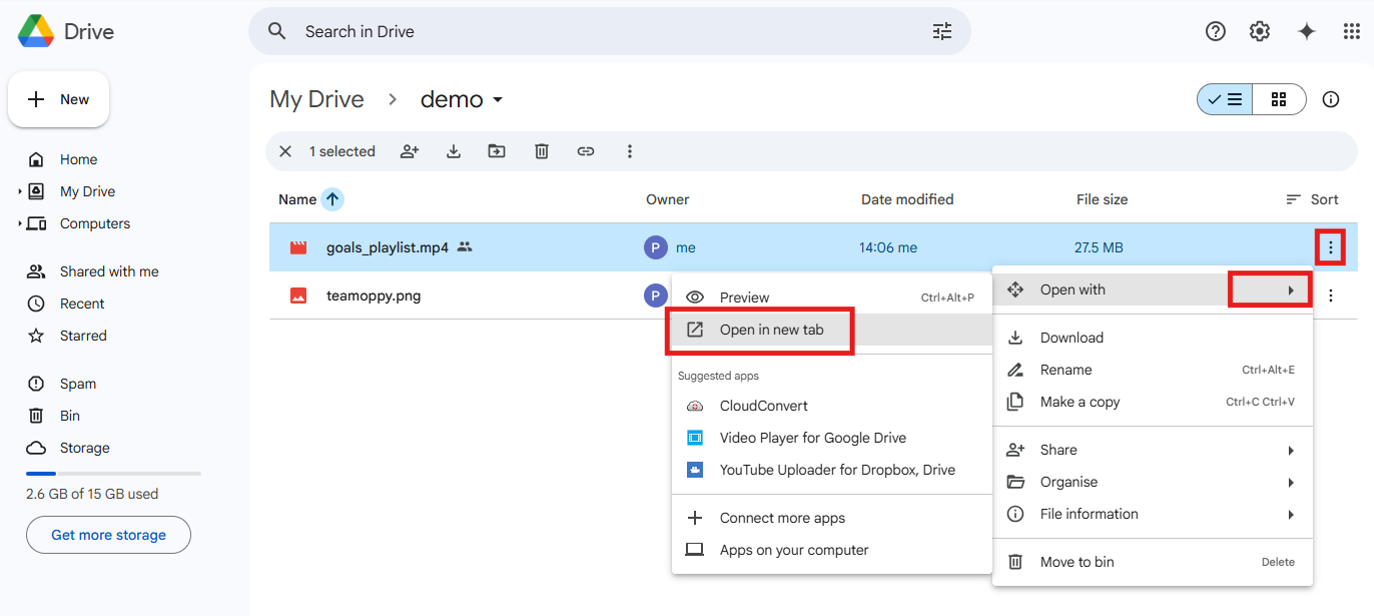Toggle Name column sort direction arrow
Screen dimensions: 1374x616
pos(332,200)
